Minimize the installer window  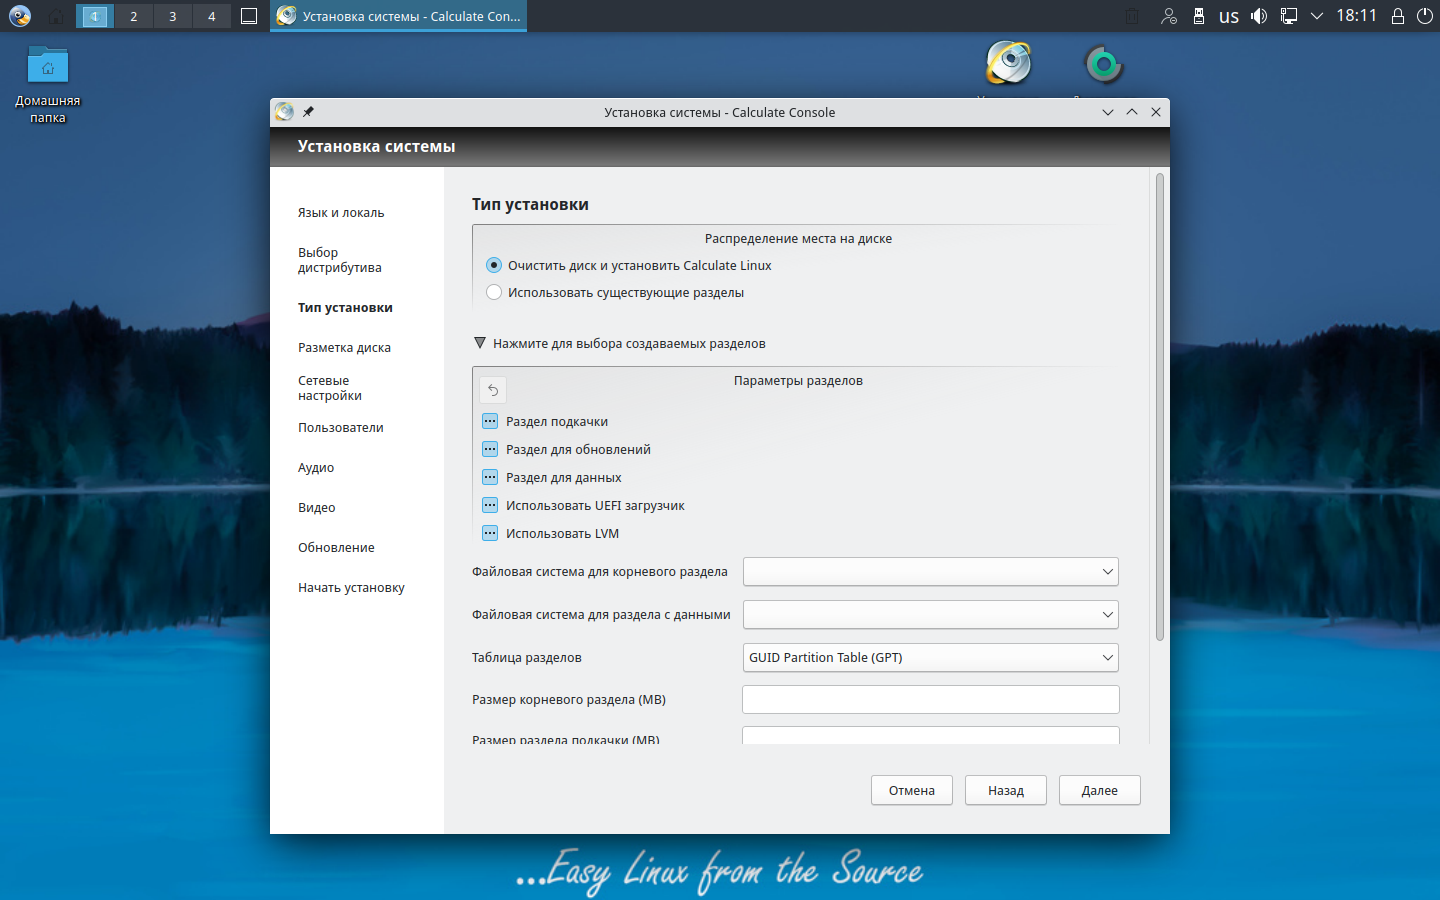click(1108, 112)
